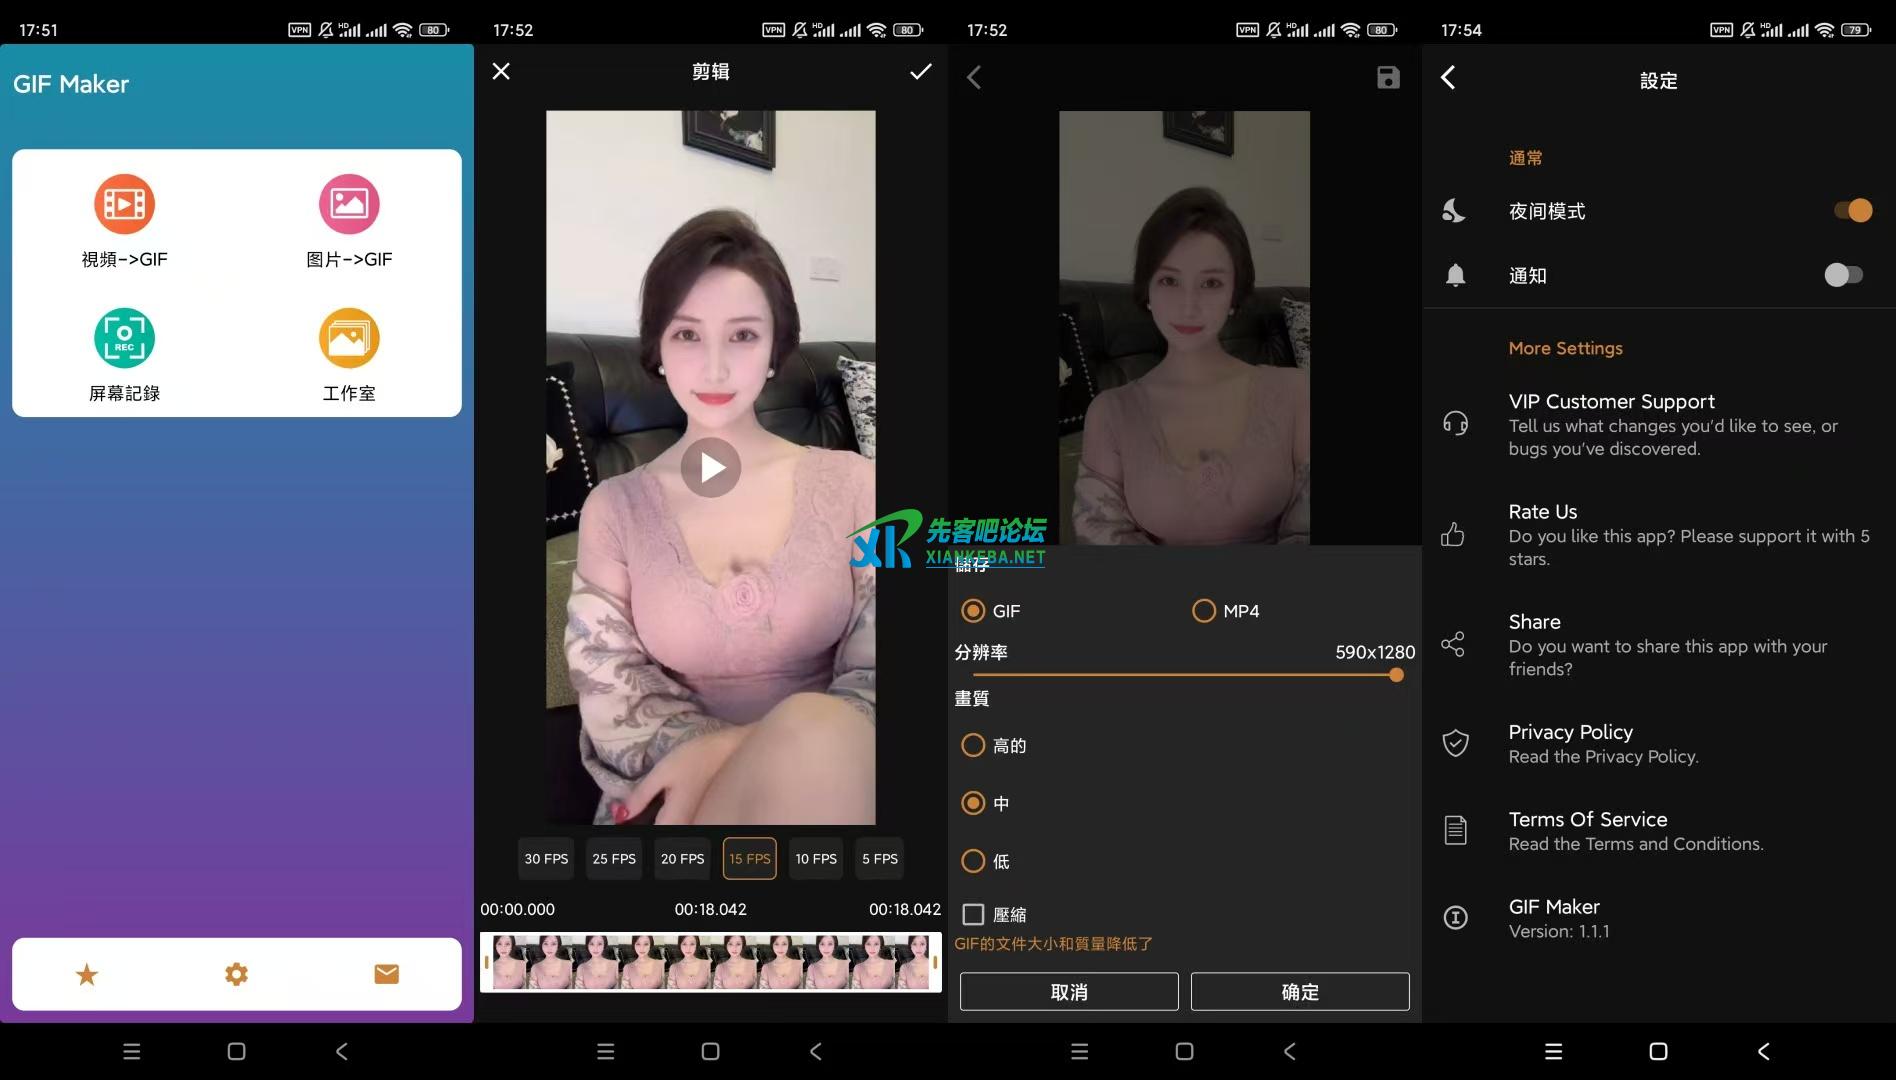Confirm edits with the checkmark
This screenshot has height=1080, width=1896.
click(919, 71)
